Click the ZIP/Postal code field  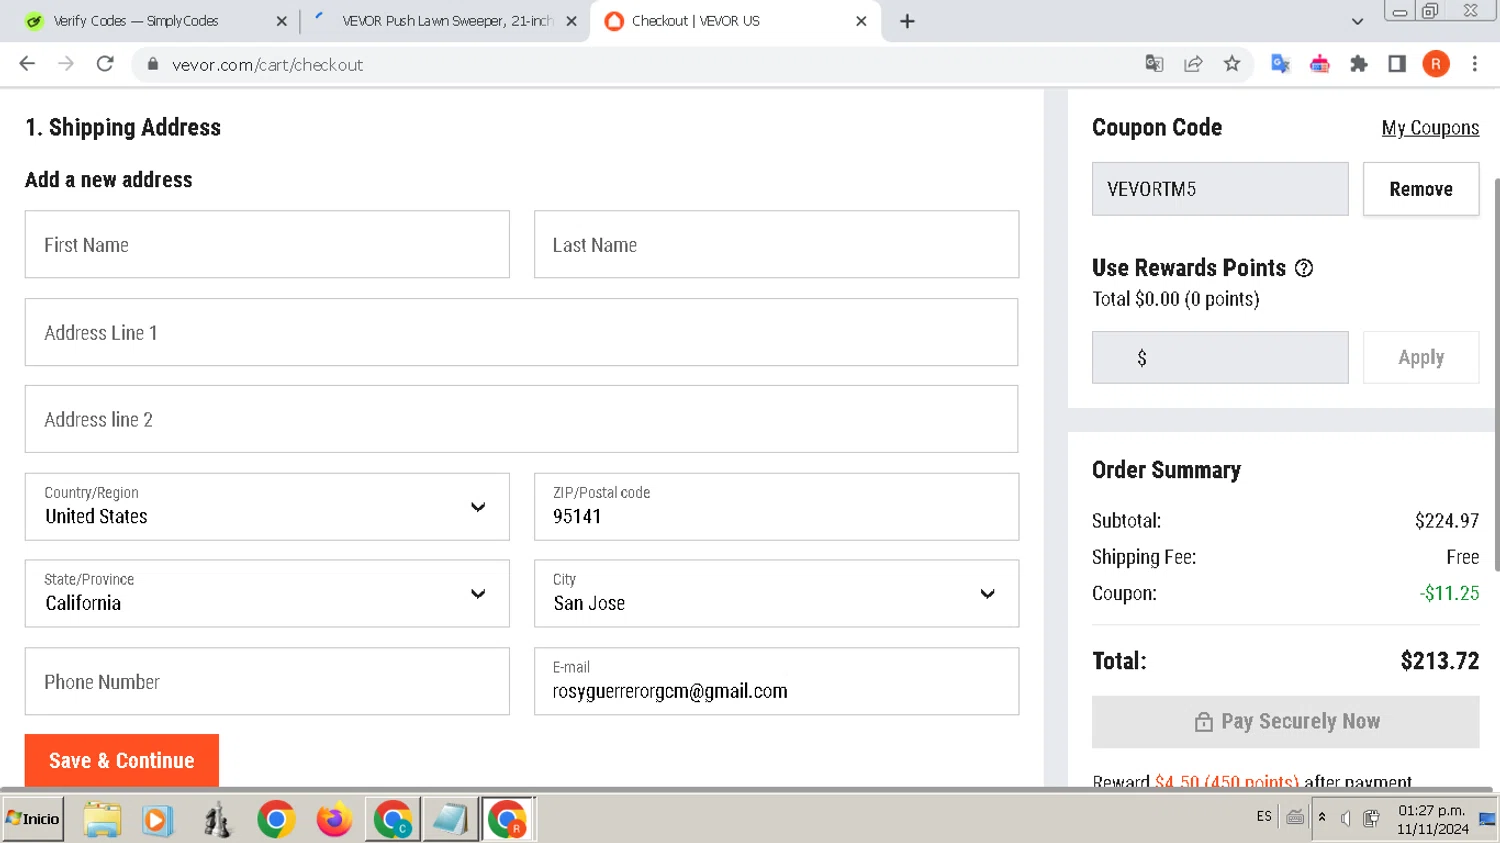[x=776, y=507]
